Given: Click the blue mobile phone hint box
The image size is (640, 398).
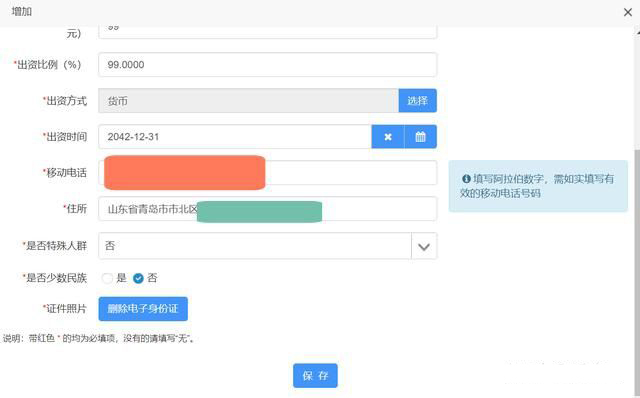Looking at the screenshot, I should (x=538, y=186).
